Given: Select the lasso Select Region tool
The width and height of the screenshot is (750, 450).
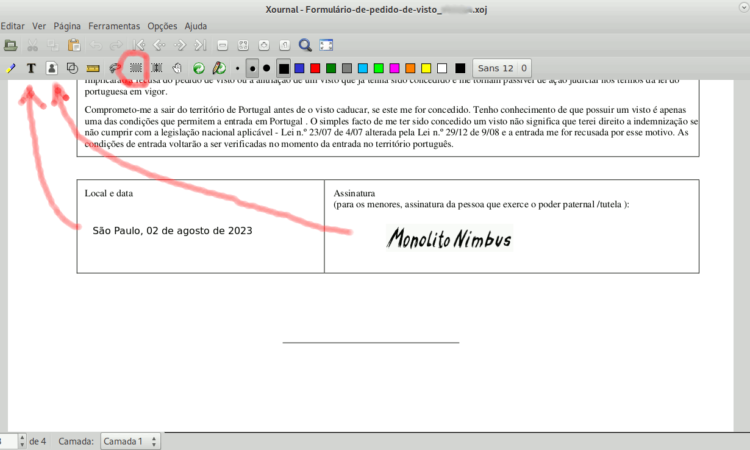Looking at the screenshot, I should click(x=115, y=68).
